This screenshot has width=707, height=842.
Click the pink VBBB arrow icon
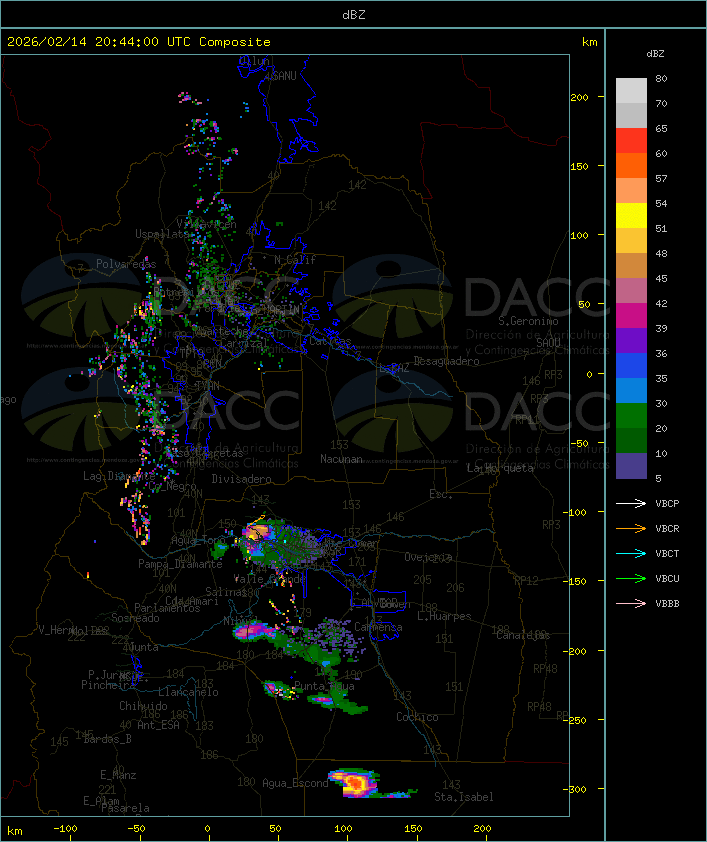tap(631, 603)
